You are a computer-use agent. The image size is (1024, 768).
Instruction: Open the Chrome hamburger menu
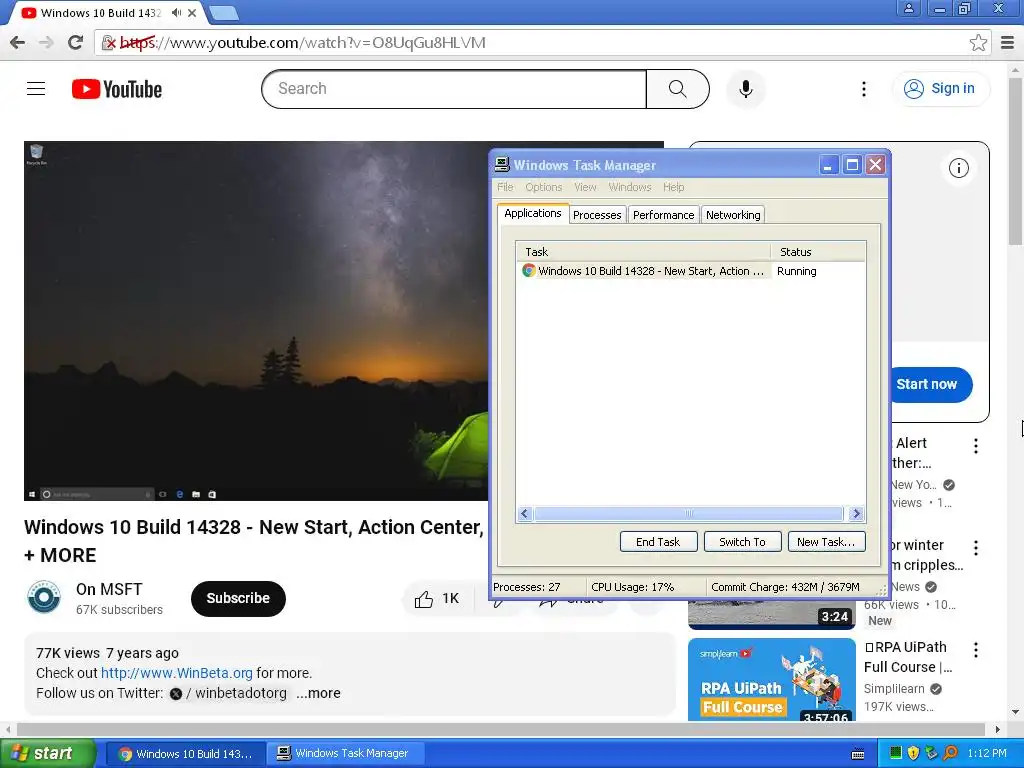(x=1007, y=43)
